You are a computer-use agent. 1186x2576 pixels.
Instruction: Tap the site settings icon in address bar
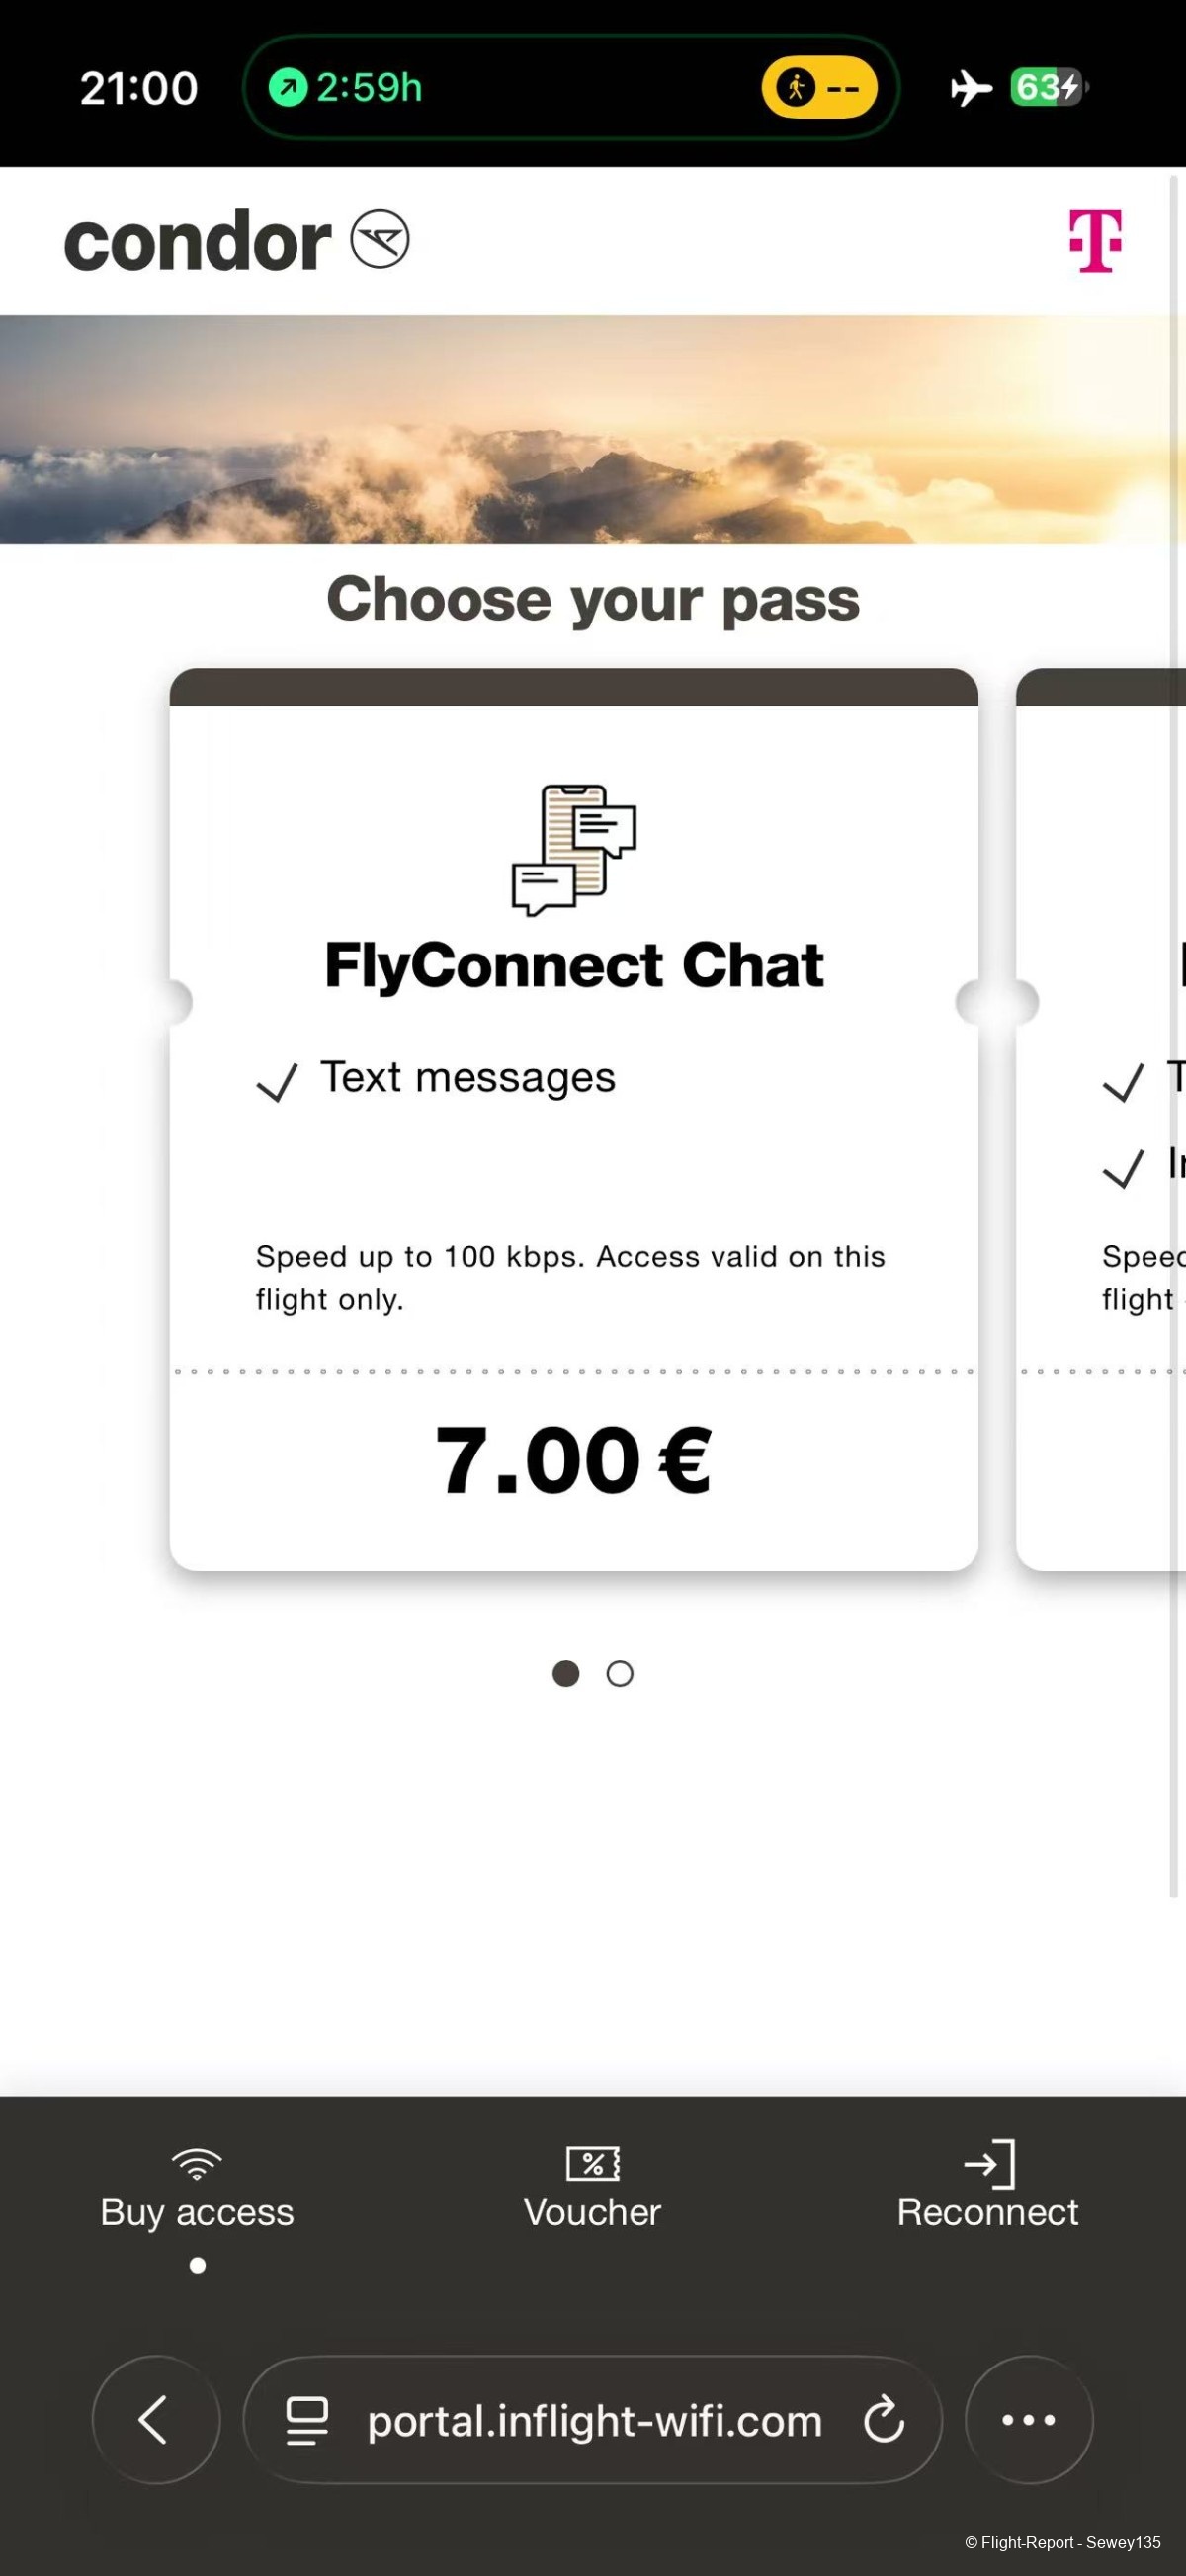(307, 2421)
